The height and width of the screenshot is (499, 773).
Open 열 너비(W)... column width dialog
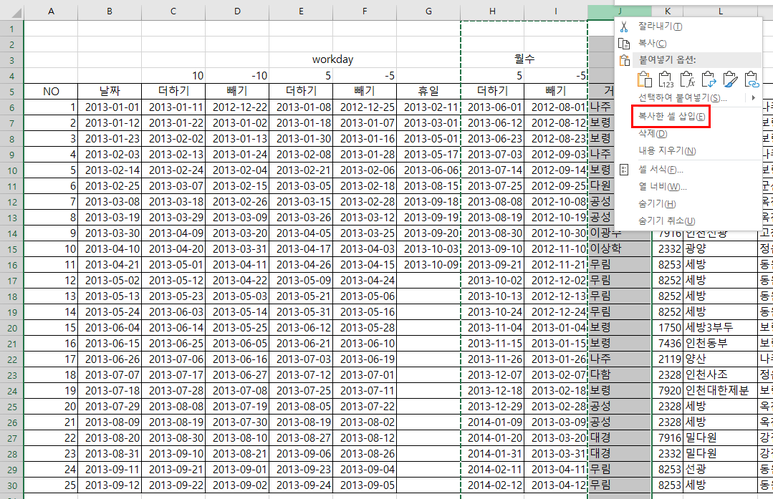pos(663,187)
